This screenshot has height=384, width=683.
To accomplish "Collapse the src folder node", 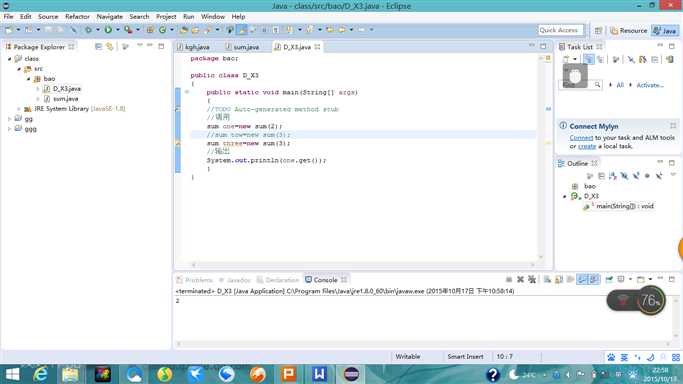I will tap(19, 69).
